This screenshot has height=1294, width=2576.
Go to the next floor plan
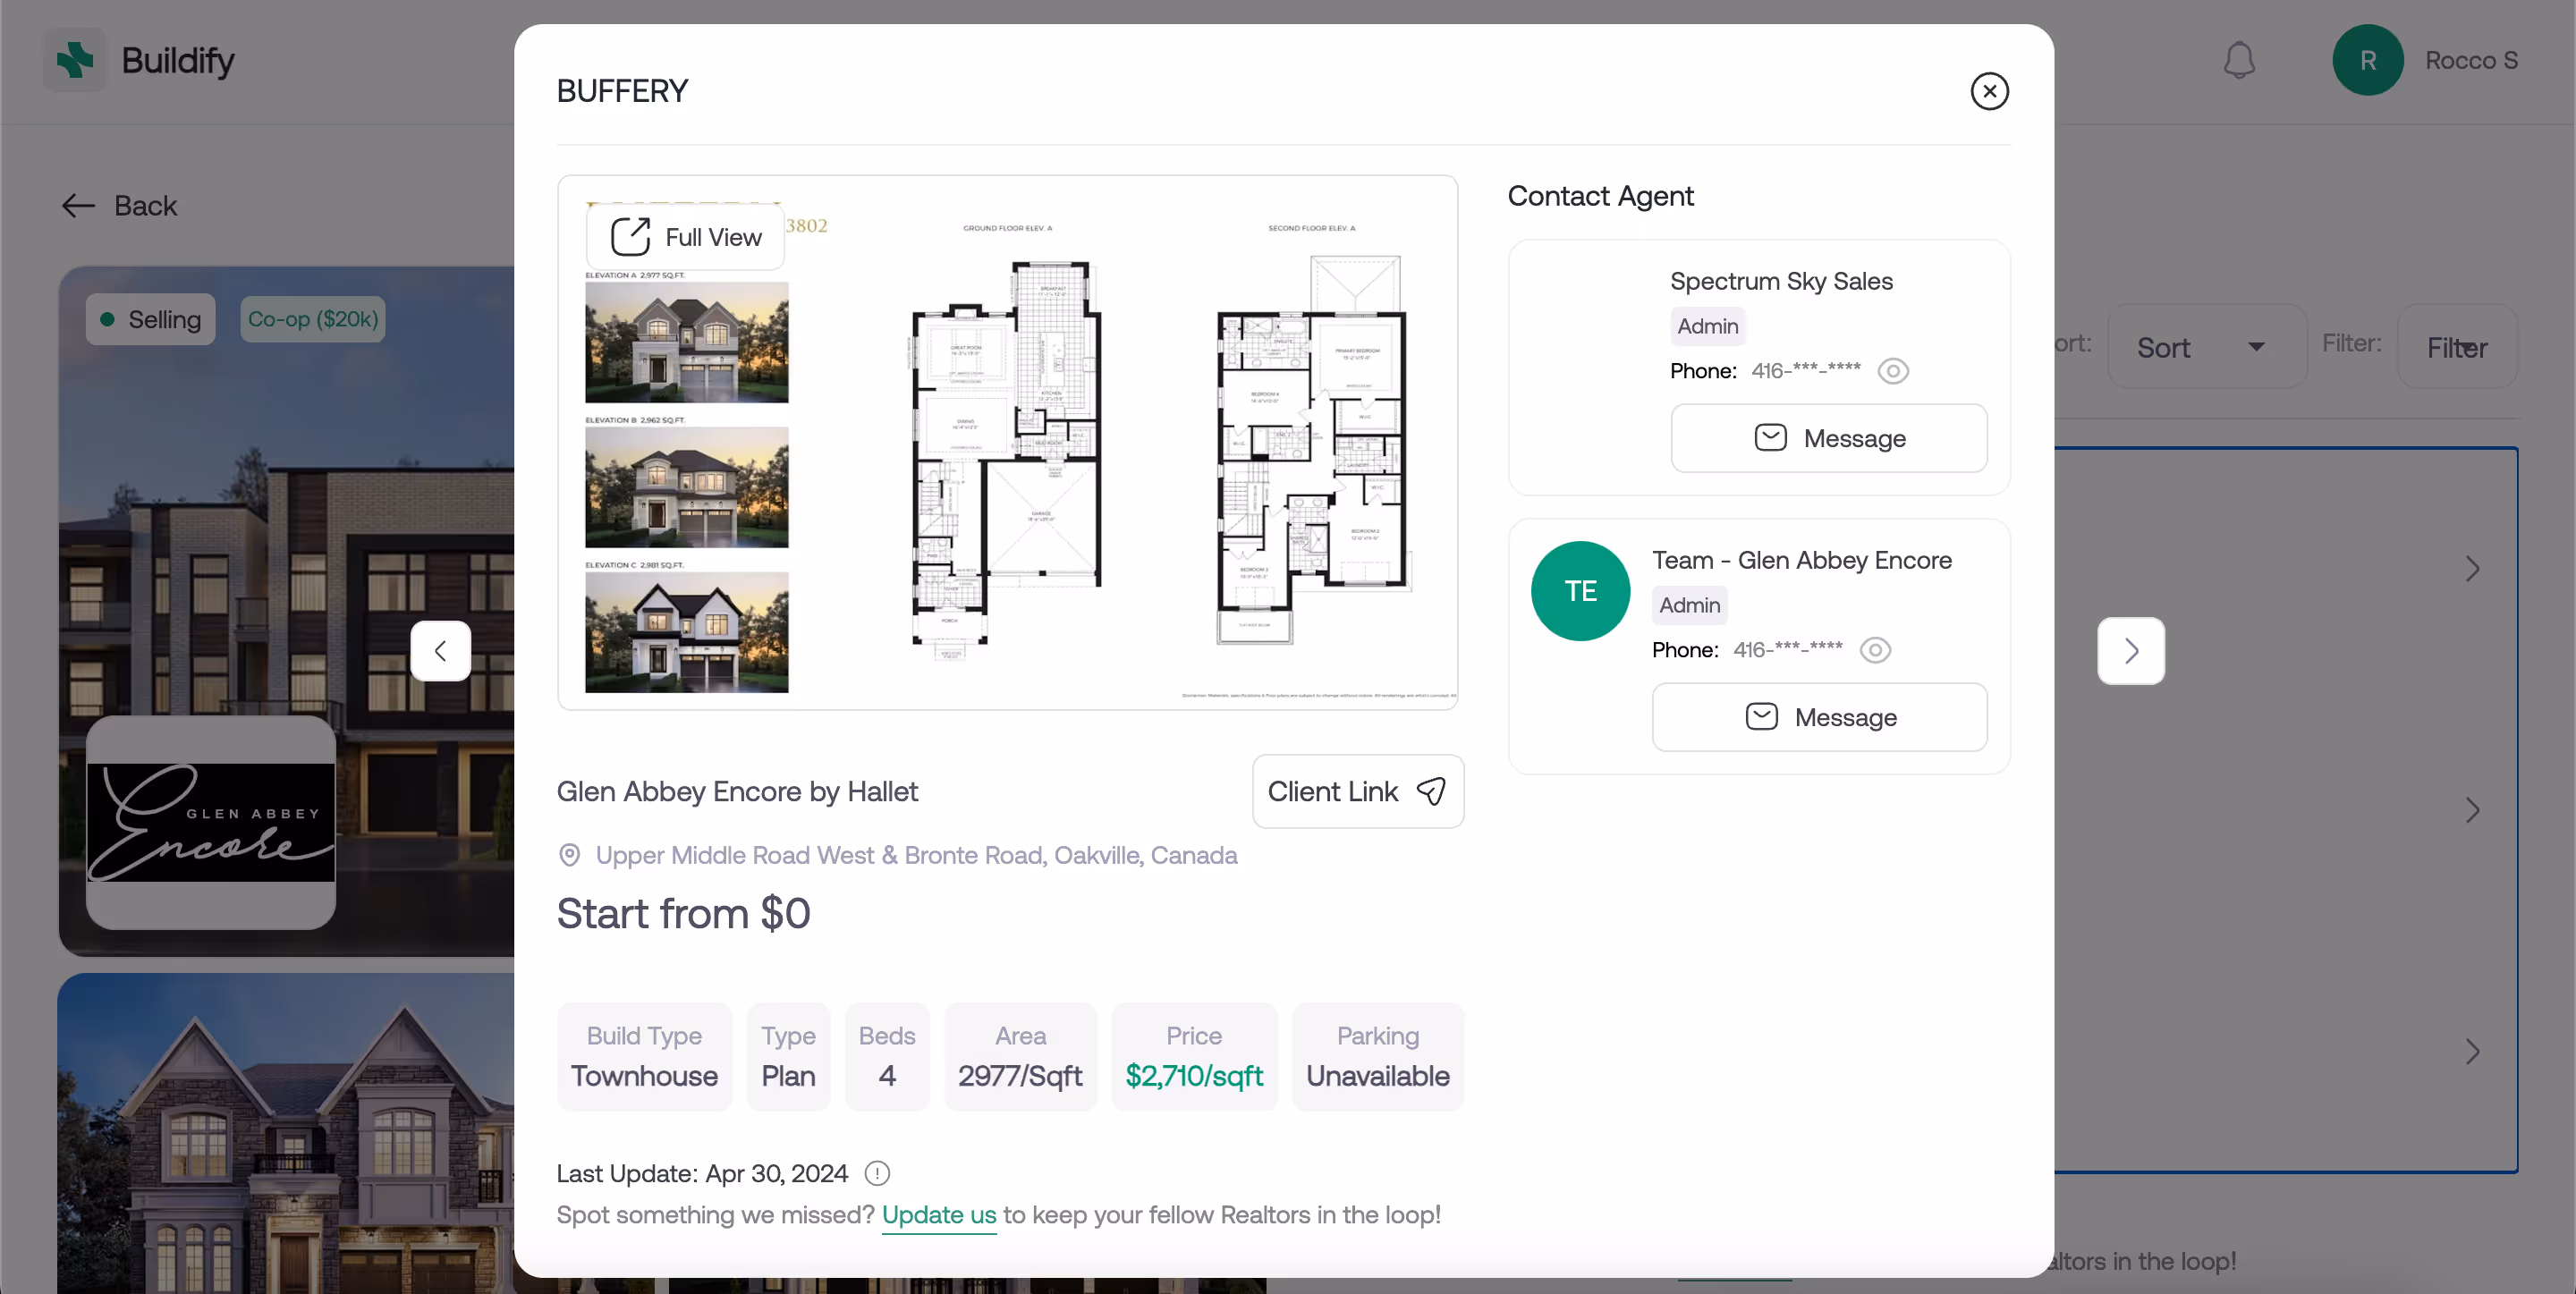(2130, 651)
